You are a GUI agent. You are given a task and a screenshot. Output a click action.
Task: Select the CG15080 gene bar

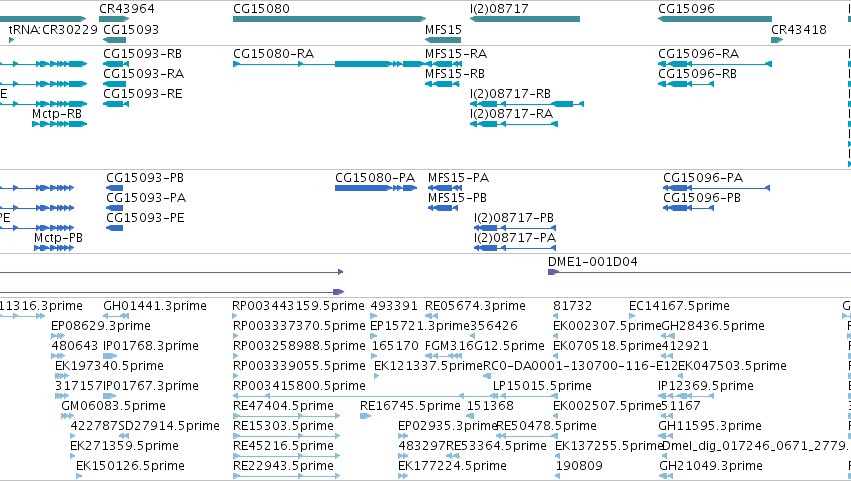[329, 19]
